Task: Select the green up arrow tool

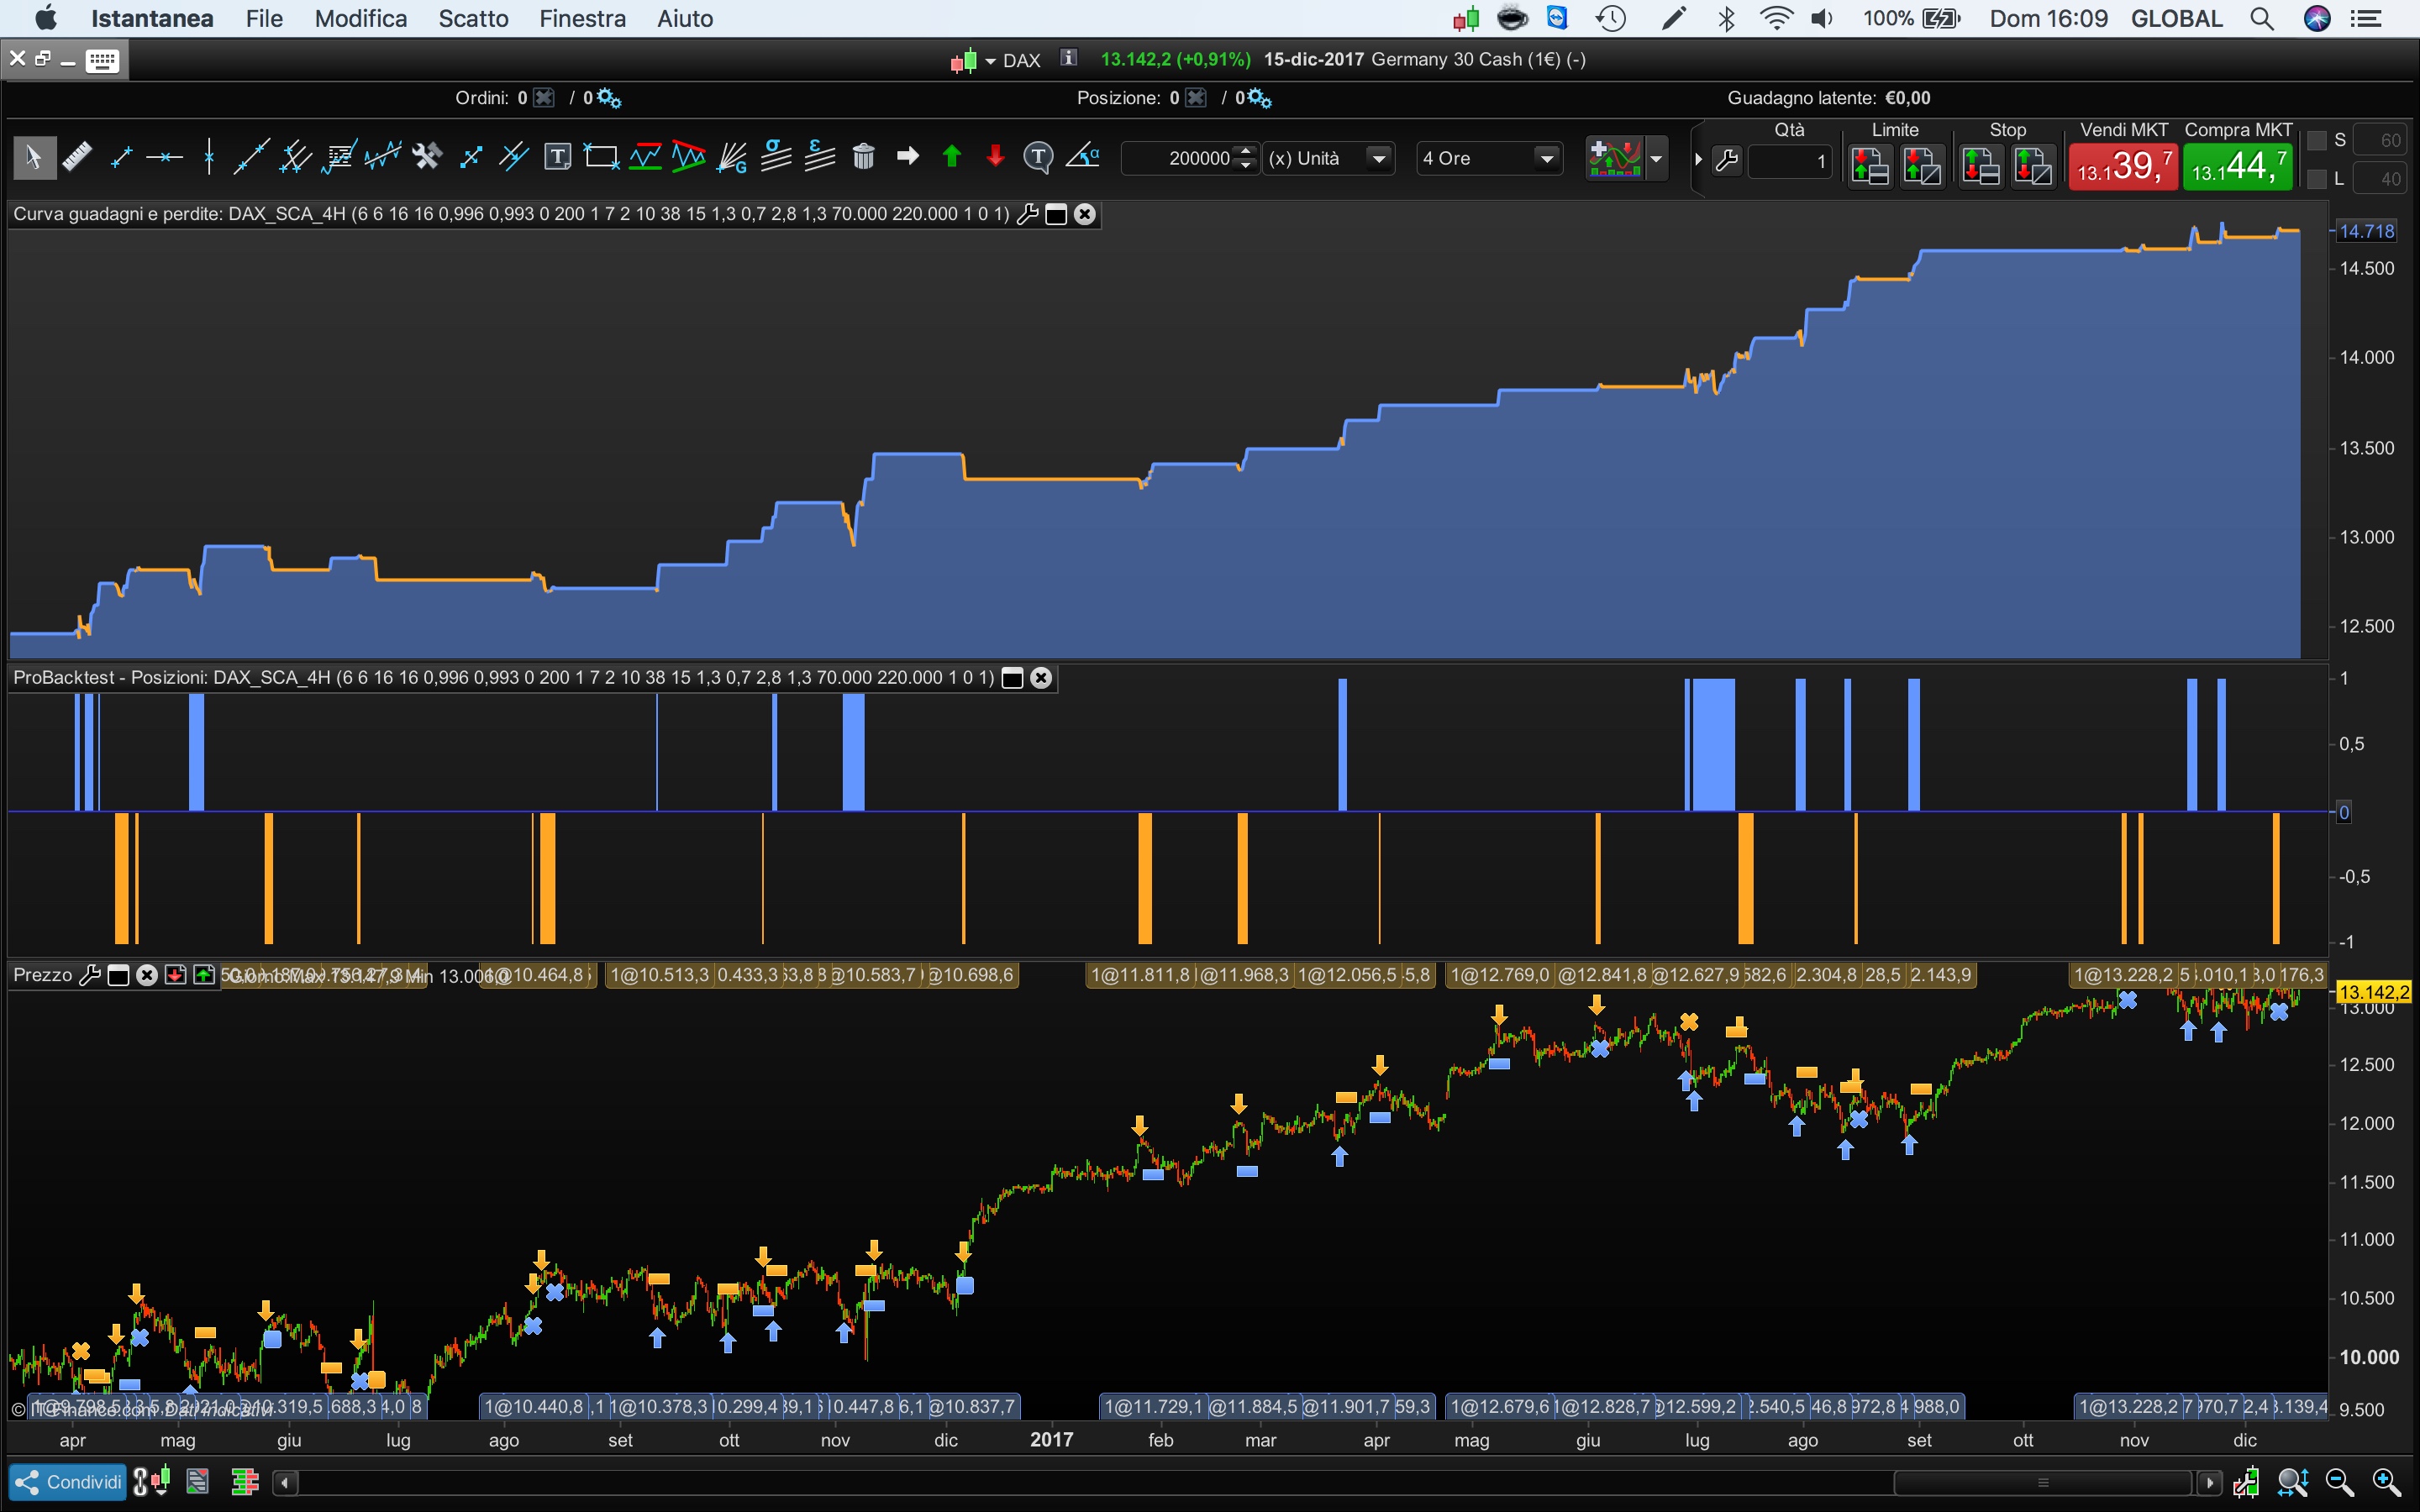Action: pos(952,157)
